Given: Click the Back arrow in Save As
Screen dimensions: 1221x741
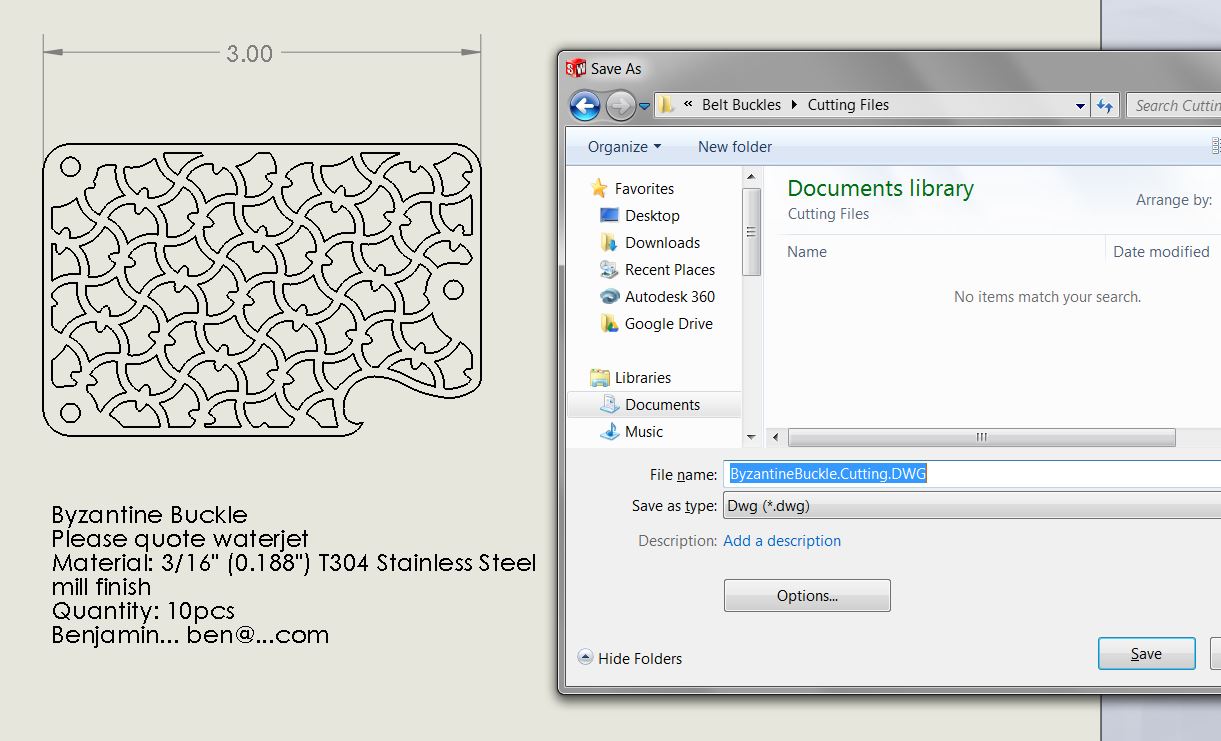Looking at the screenshot, I should (x=585, y=105).
